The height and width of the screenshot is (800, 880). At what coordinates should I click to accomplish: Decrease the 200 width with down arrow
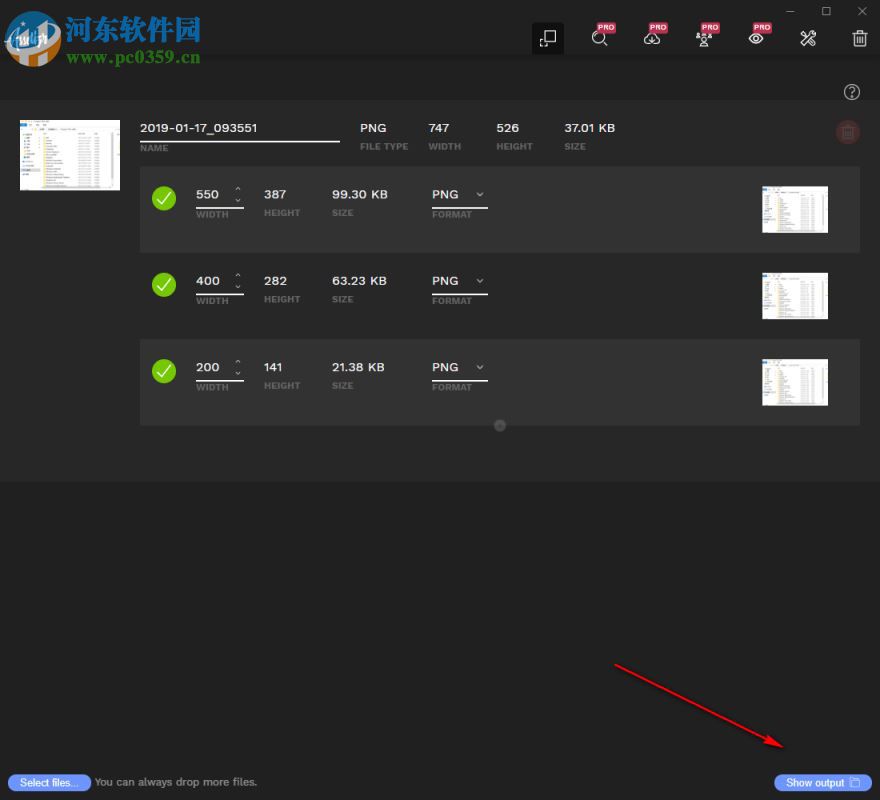[238, 373]
